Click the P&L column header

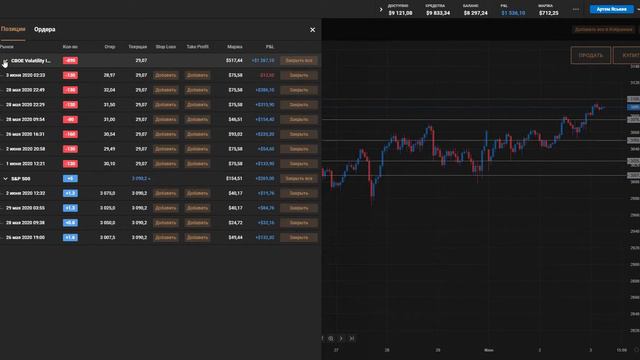click(269, 47)
